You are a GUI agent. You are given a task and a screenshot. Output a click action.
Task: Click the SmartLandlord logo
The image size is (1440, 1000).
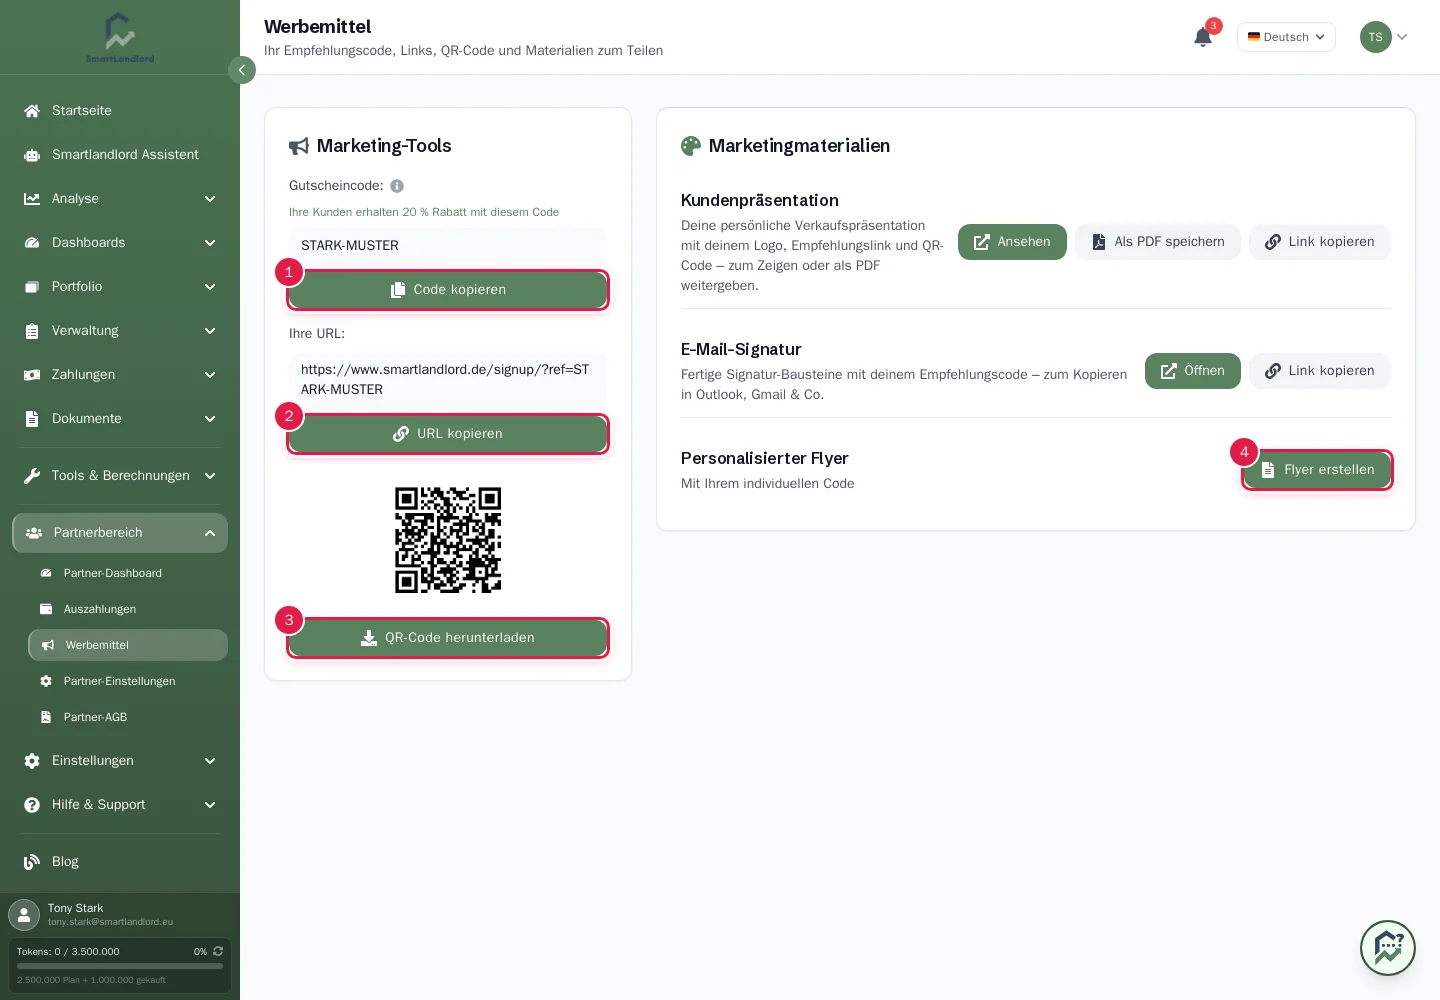pyautogui.click(x=120, y=37)
